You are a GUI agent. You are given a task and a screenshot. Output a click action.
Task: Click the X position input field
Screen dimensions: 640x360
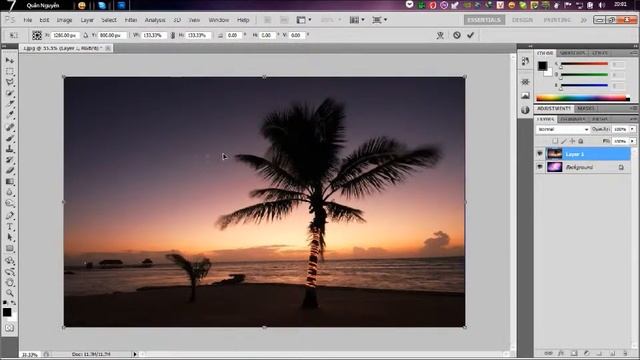coord(65,36)
